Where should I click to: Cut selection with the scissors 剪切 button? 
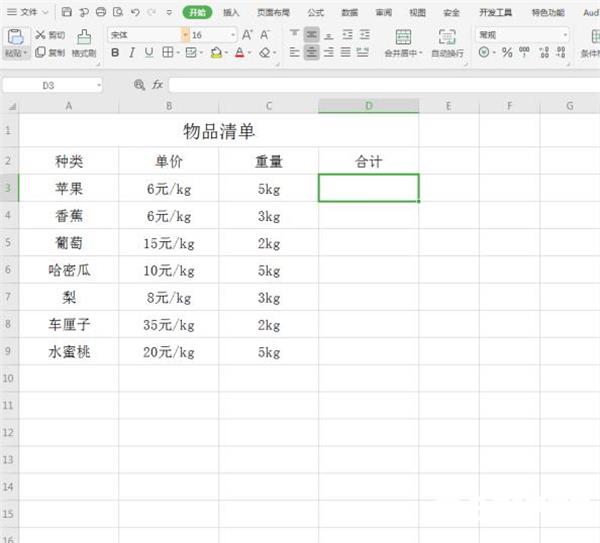click(50, 35)
